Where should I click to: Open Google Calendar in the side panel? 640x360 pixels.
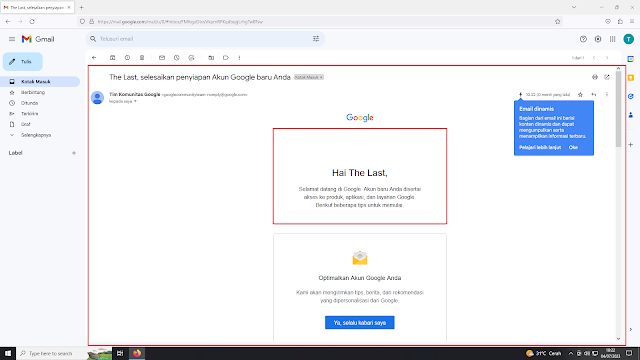[x=631, y=59]
